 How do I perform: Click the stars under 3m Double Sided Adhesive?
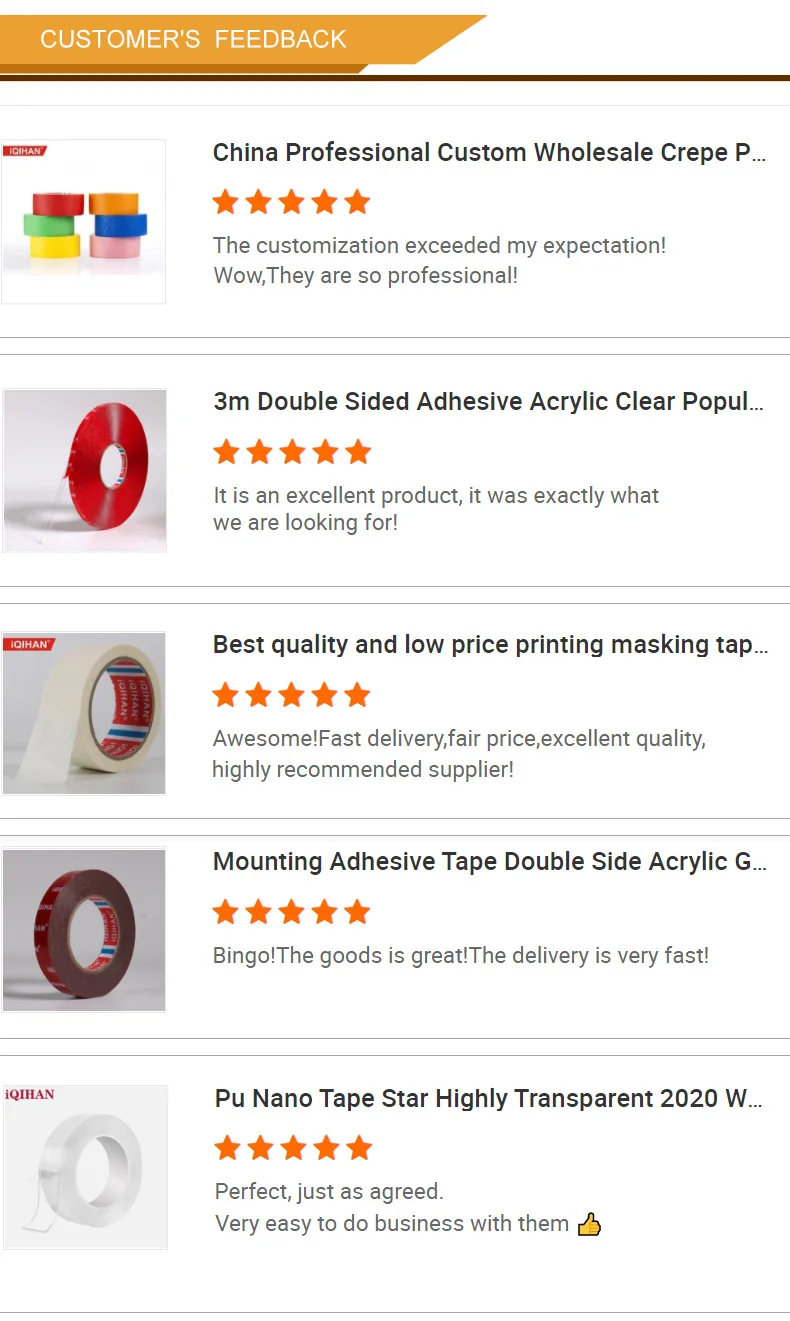291,452
